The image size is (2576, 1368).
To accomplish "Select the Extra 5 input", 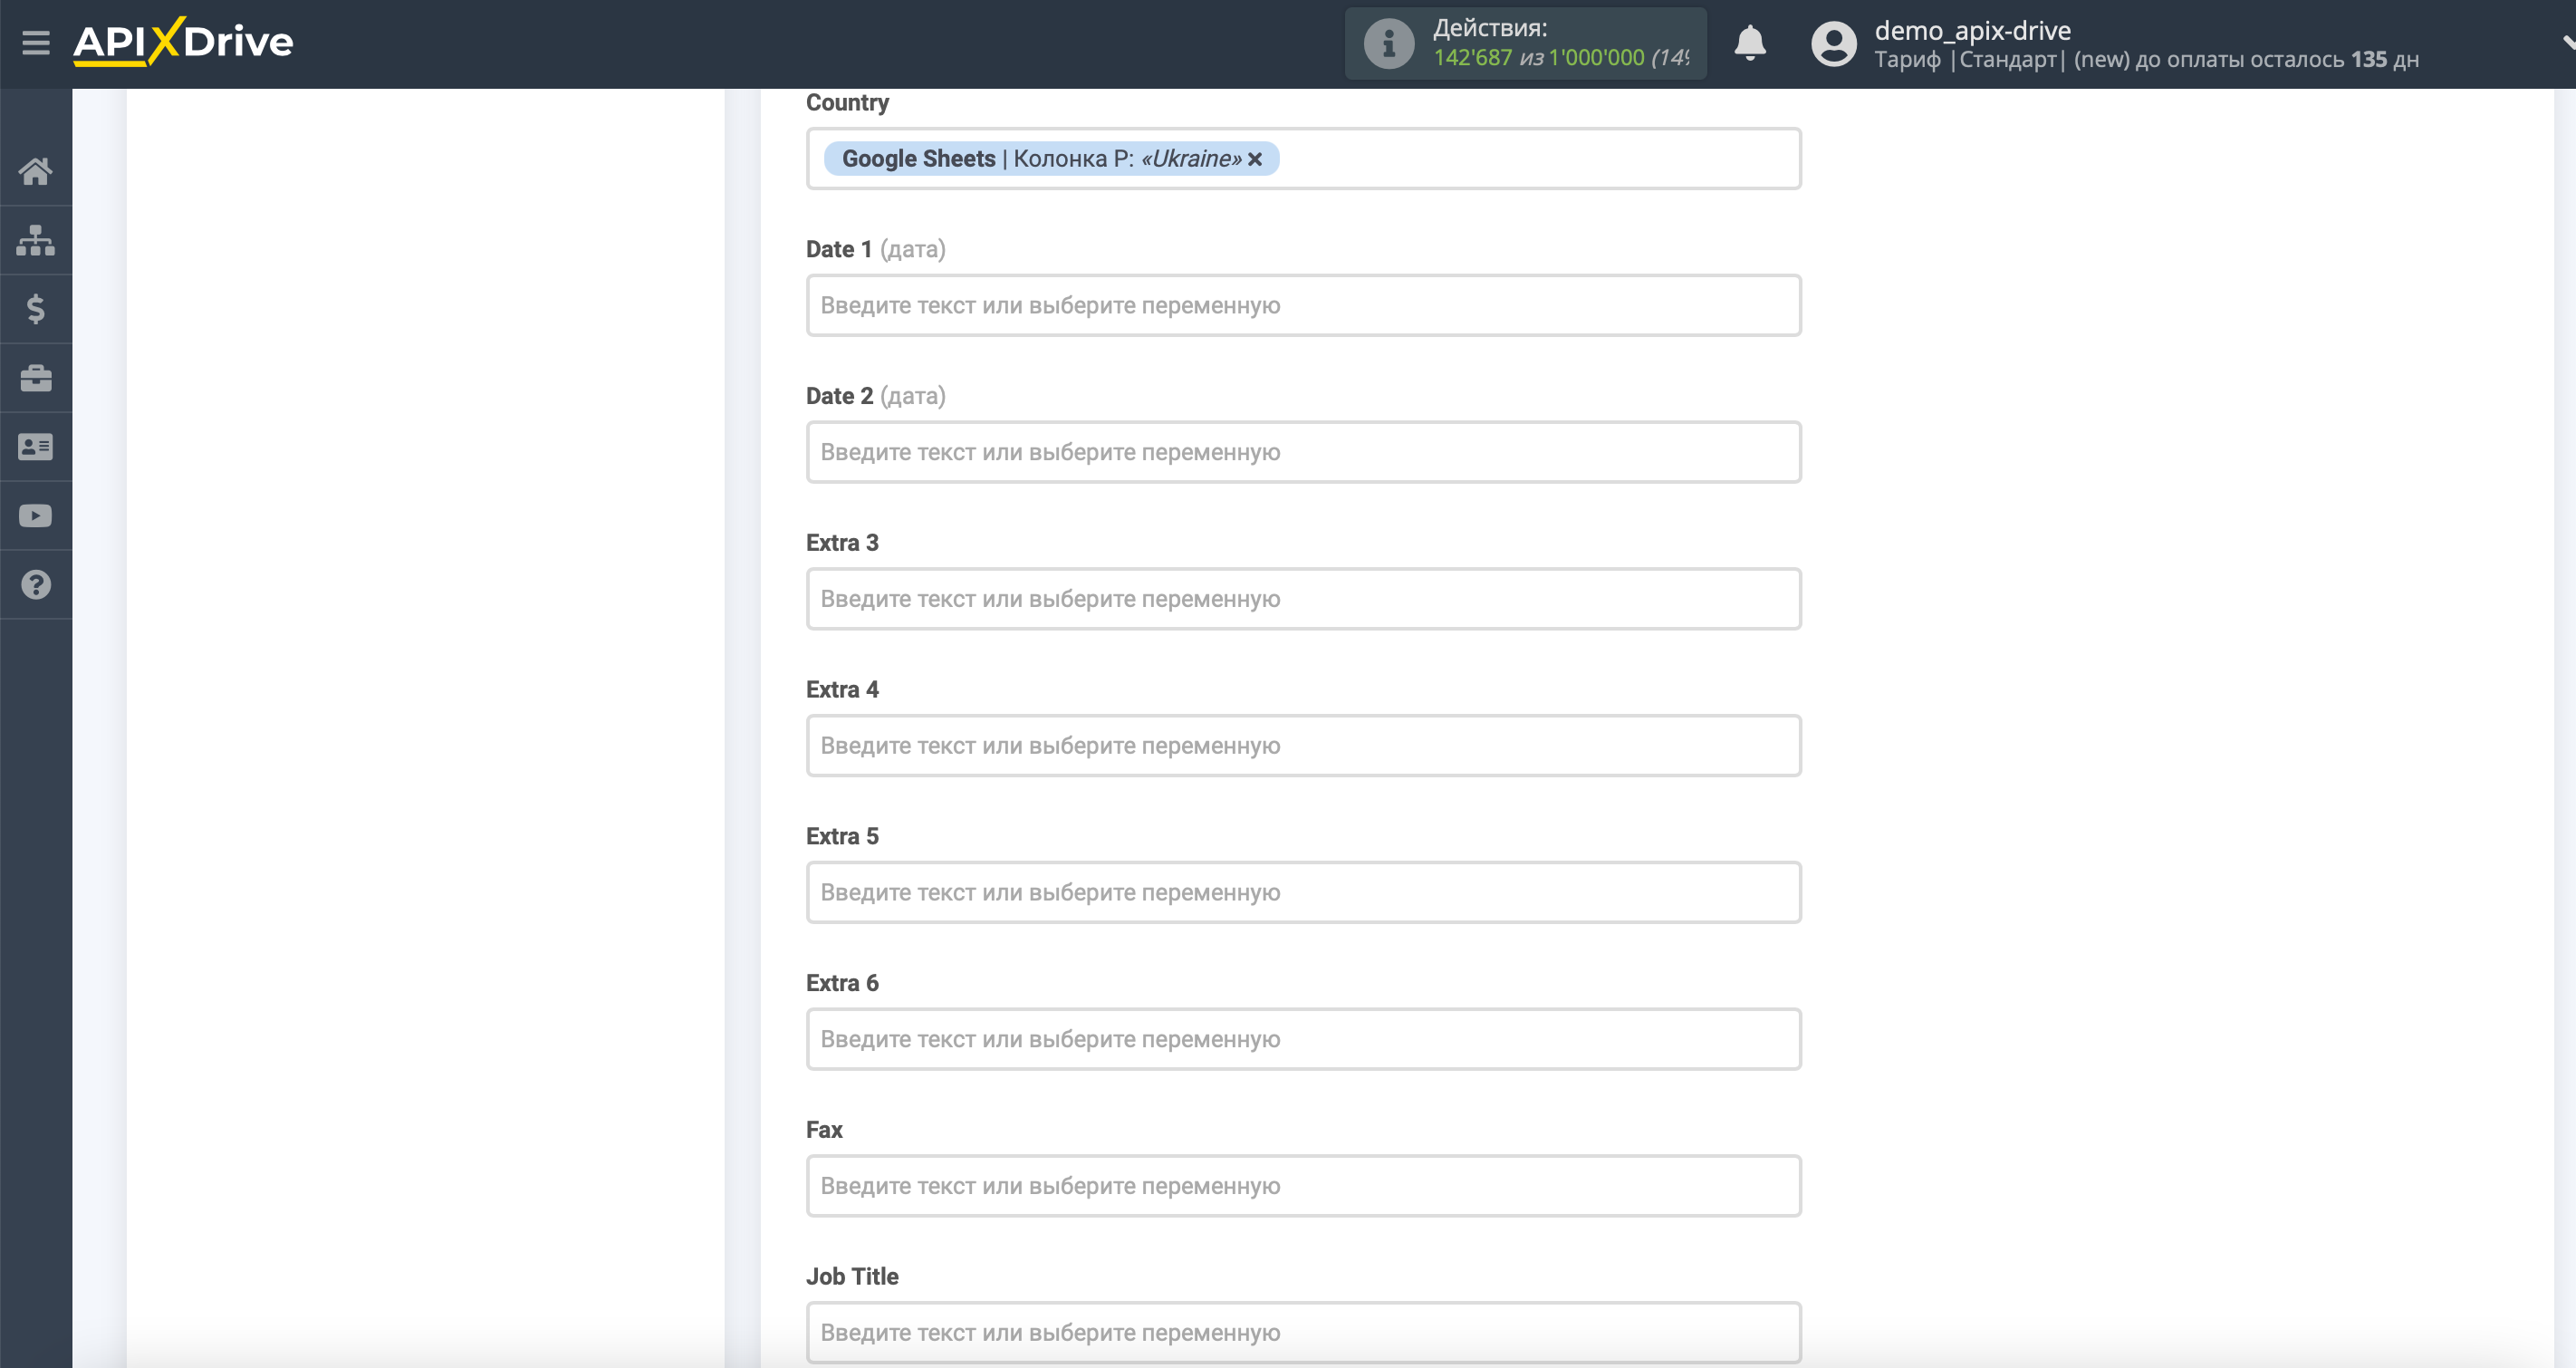I will click(x=1304, y=893).
